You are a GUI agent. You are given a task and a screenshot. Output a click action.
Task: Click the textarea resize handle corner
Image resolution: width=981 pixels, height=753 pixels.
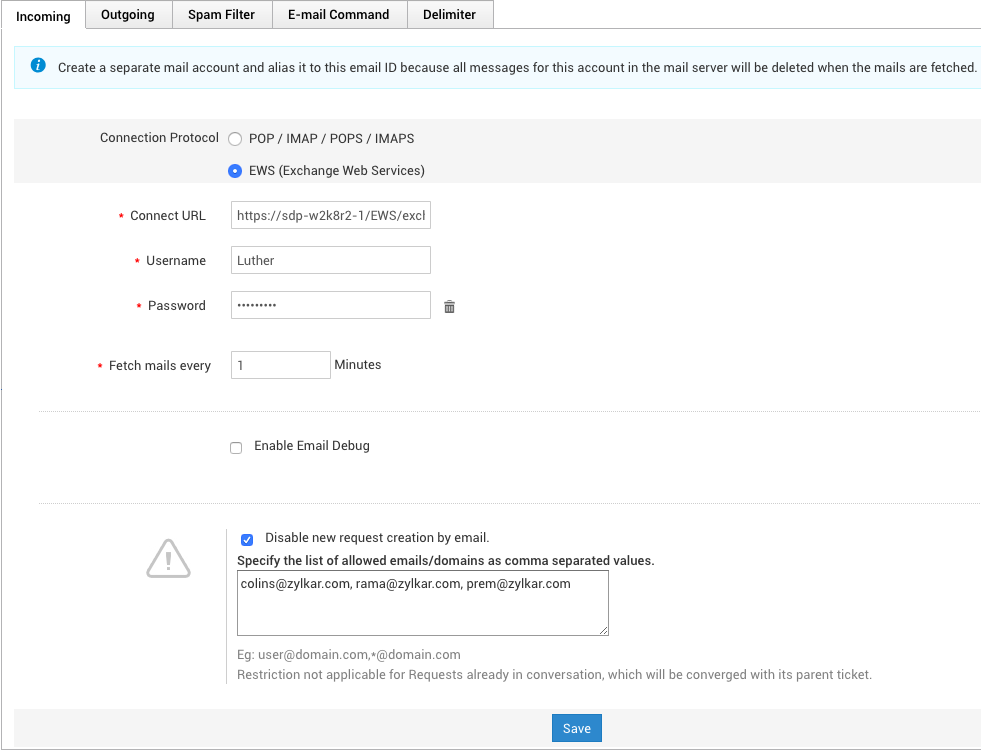click(x=604, y=631)
